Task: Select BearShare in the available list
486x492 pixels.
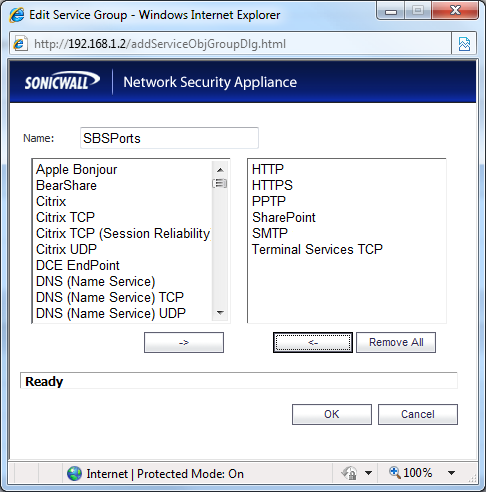Action: 66,185
